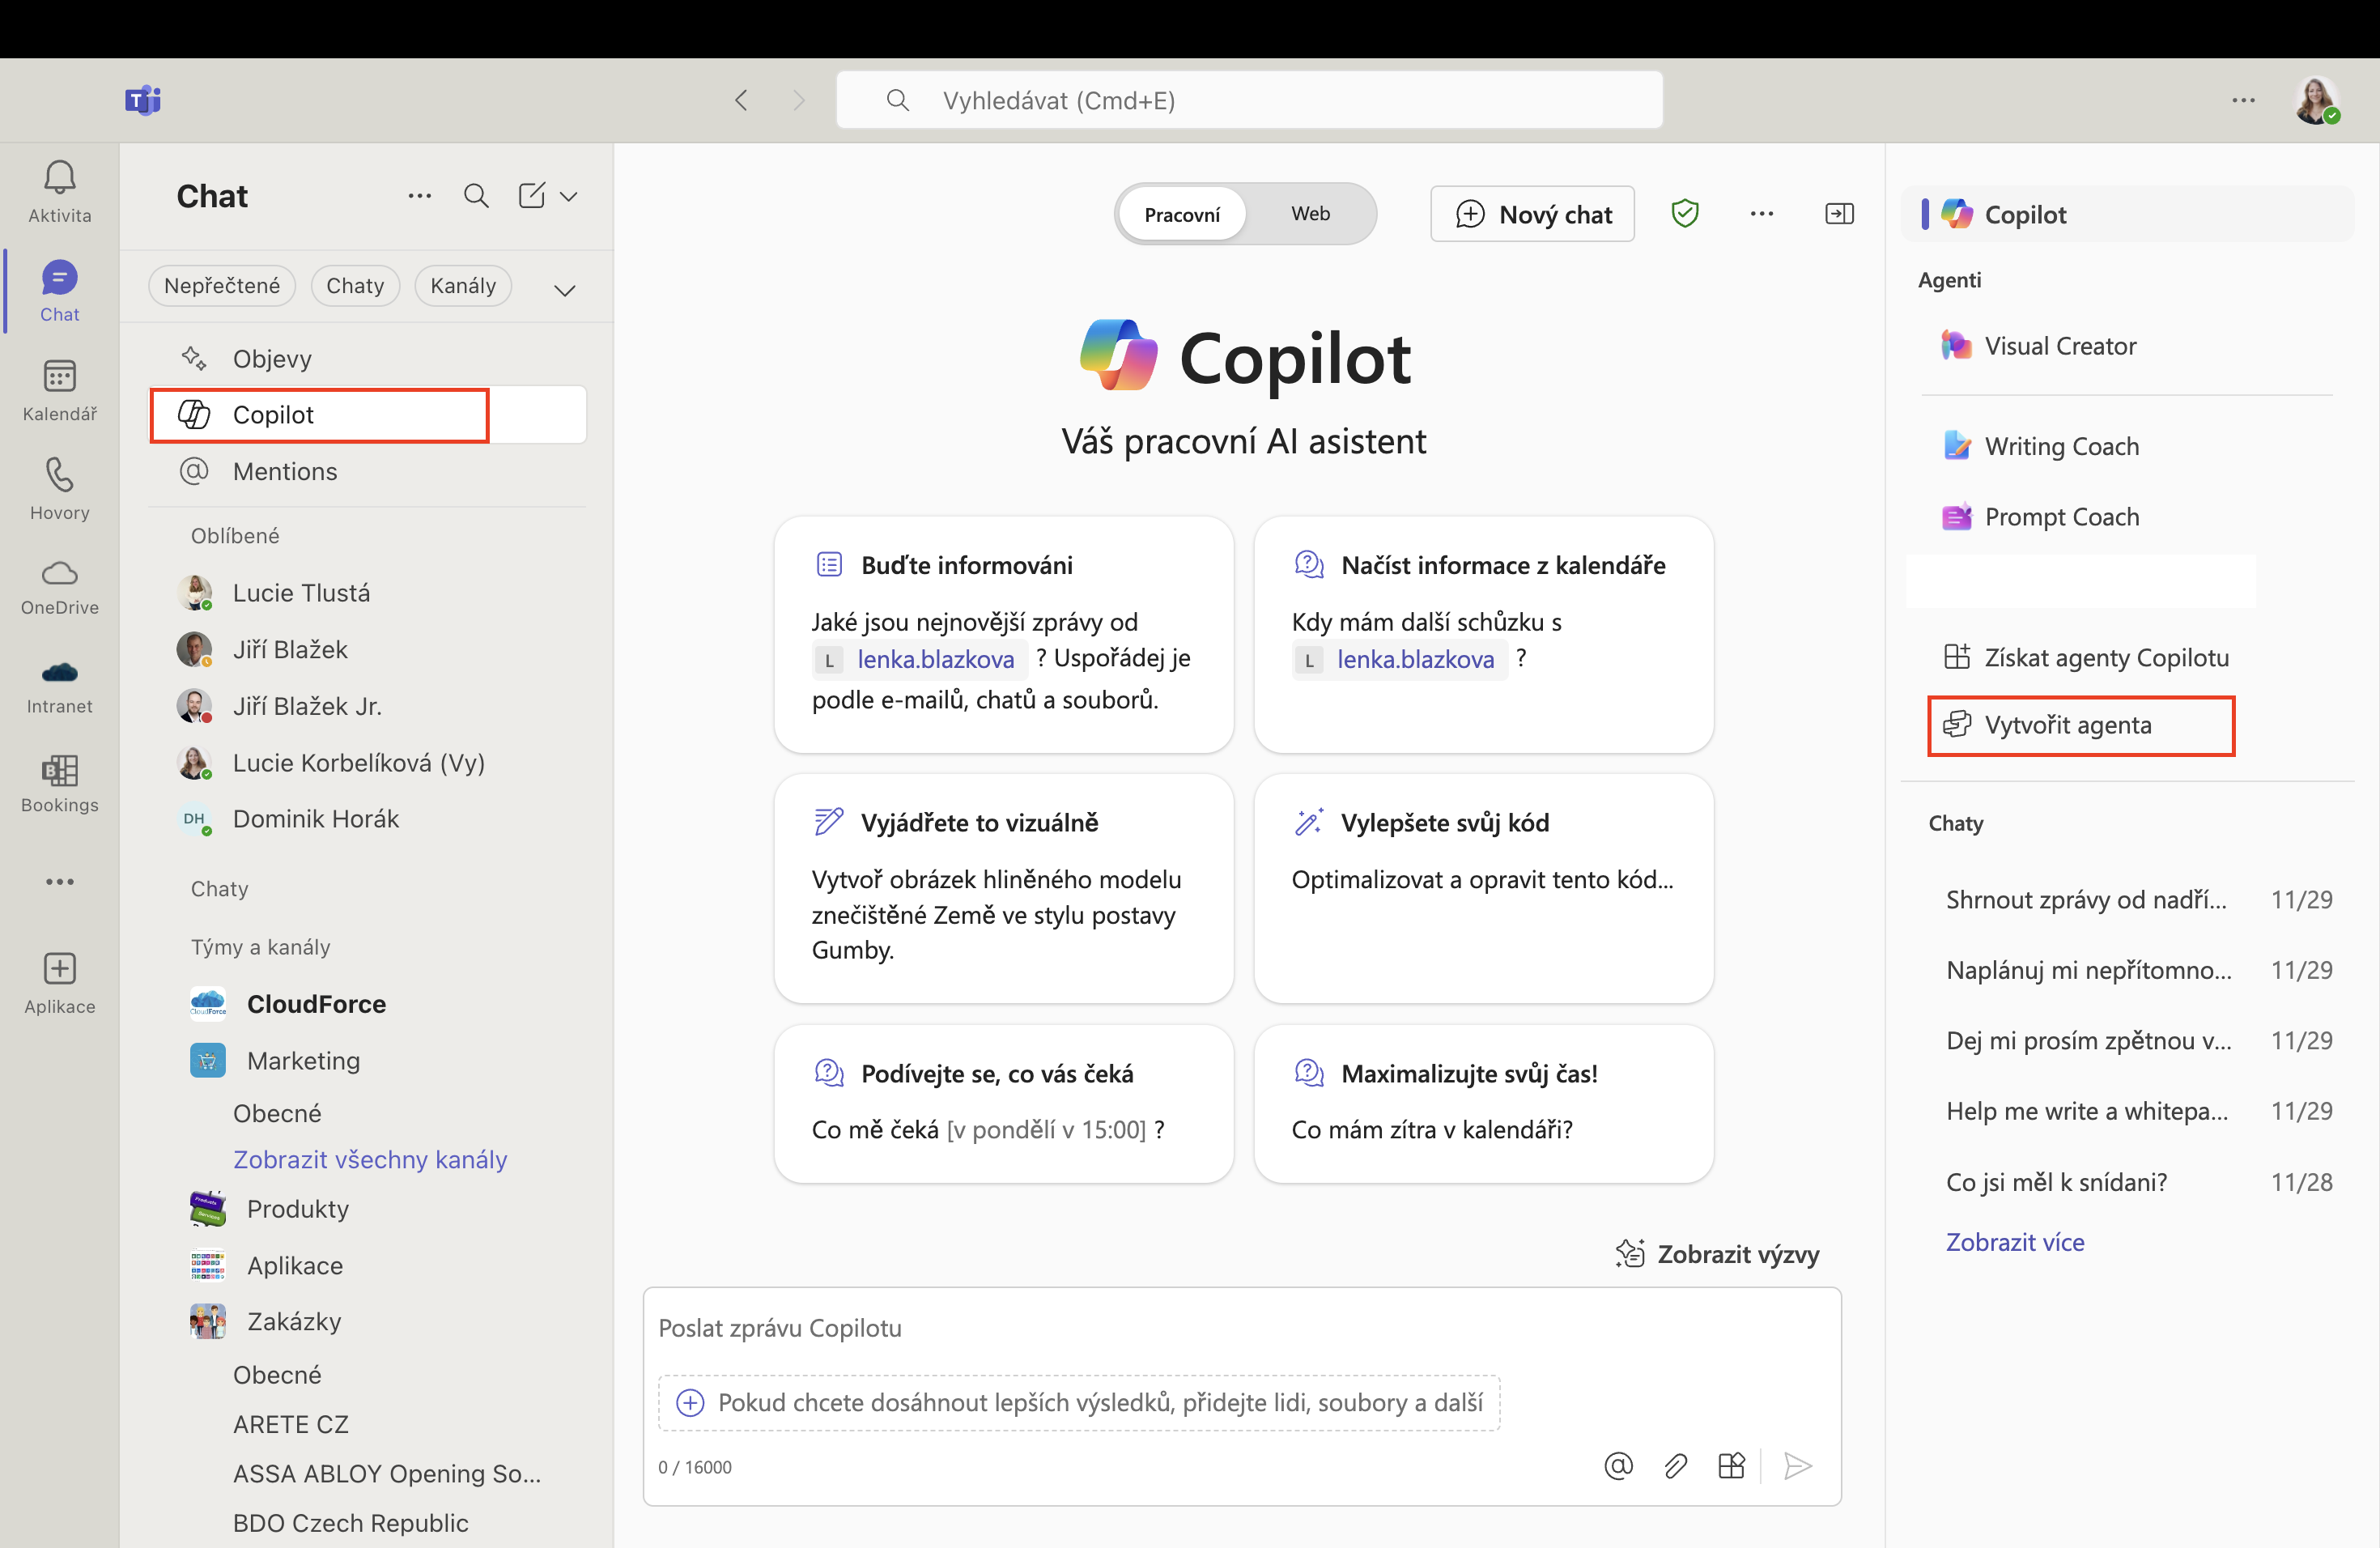Viewport: 2380px width, 1548px height.
Task: Filter chats by Nepřečtené
Action: point(222,286)
